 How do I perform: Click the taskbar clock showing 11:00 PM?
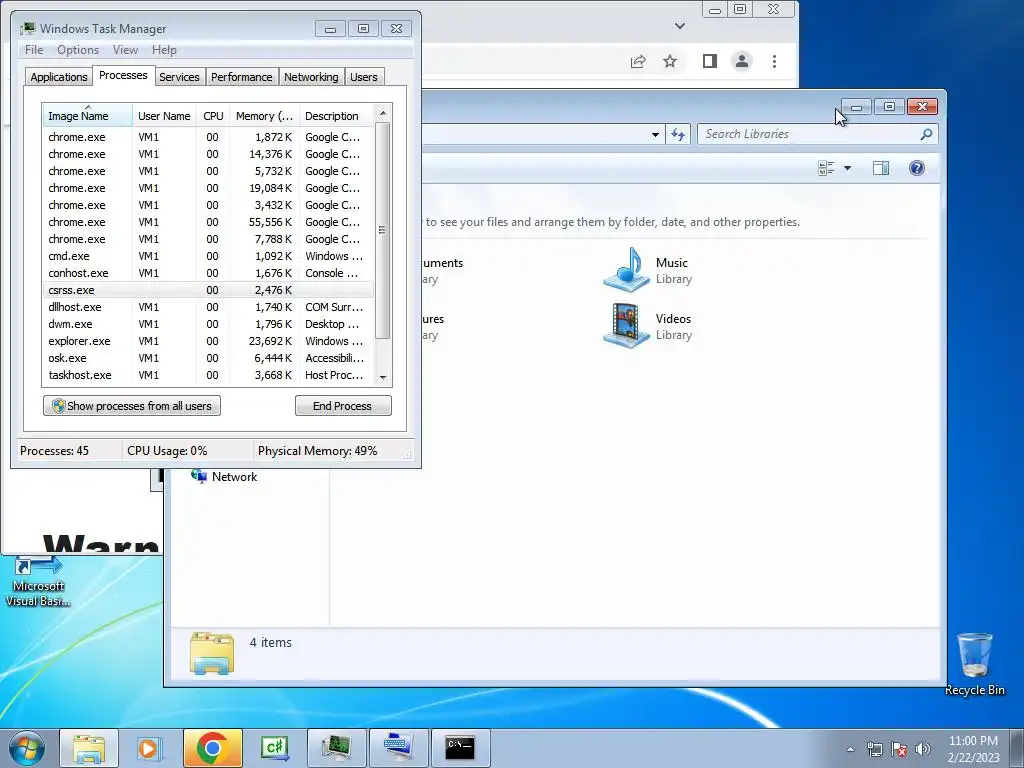pyautogui.click(x=973, y=749)
